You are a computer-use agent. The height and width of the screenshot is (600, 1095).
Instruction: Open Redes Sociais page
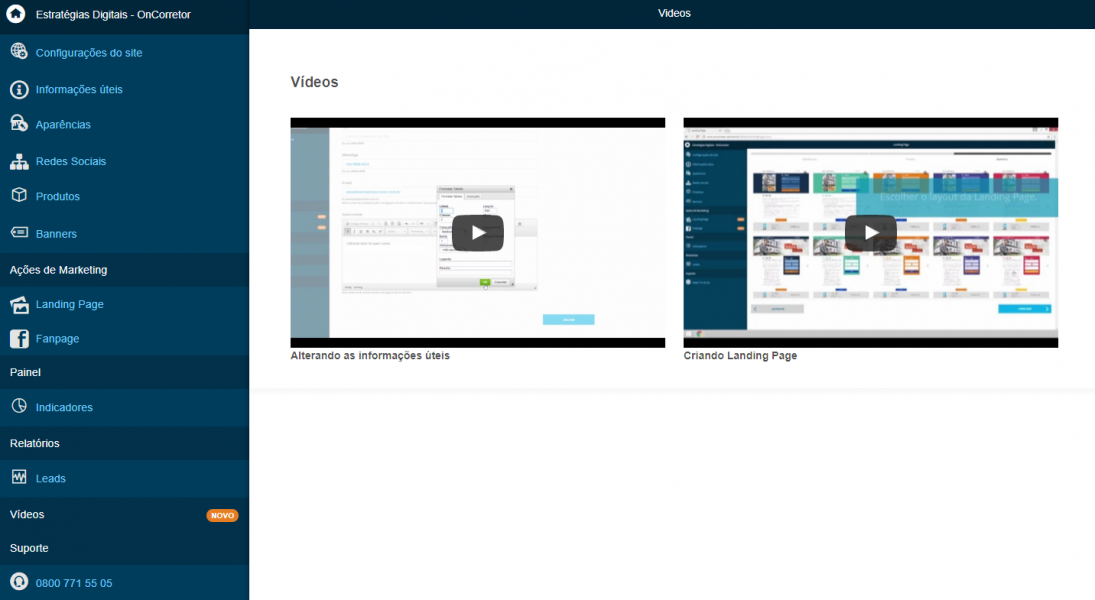click(x=71, y=161)
